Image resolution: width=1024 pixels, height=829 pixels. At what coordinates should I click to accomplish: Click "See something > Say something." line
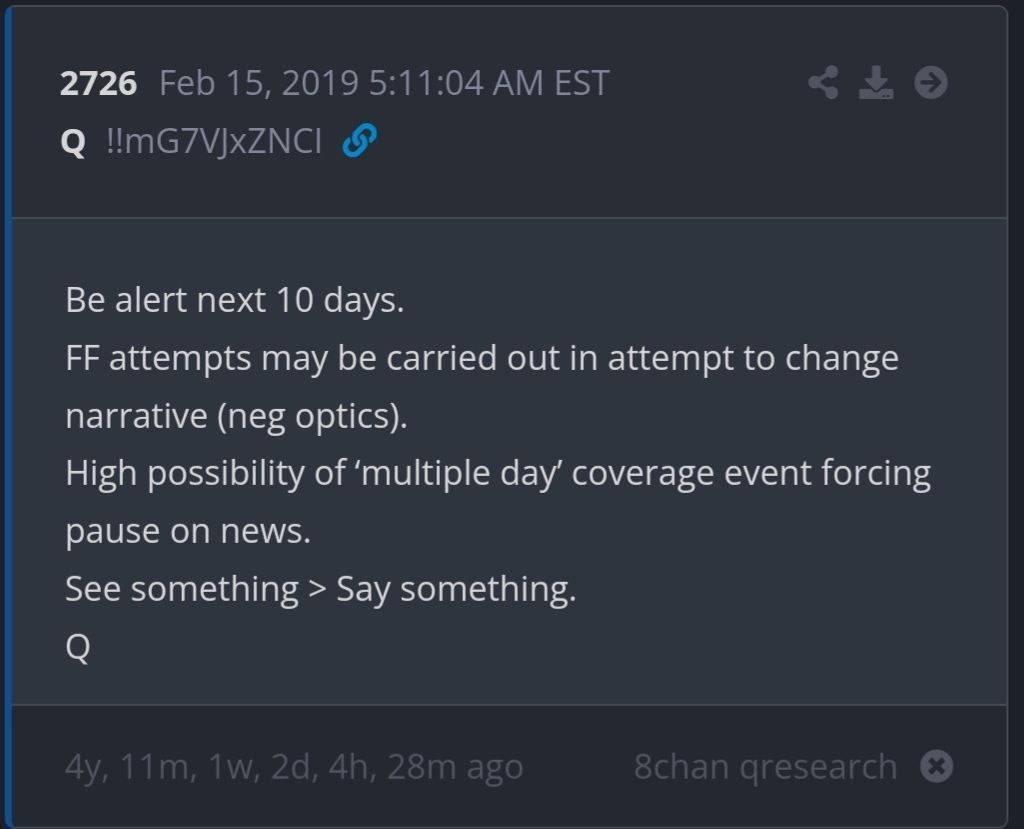321,589
